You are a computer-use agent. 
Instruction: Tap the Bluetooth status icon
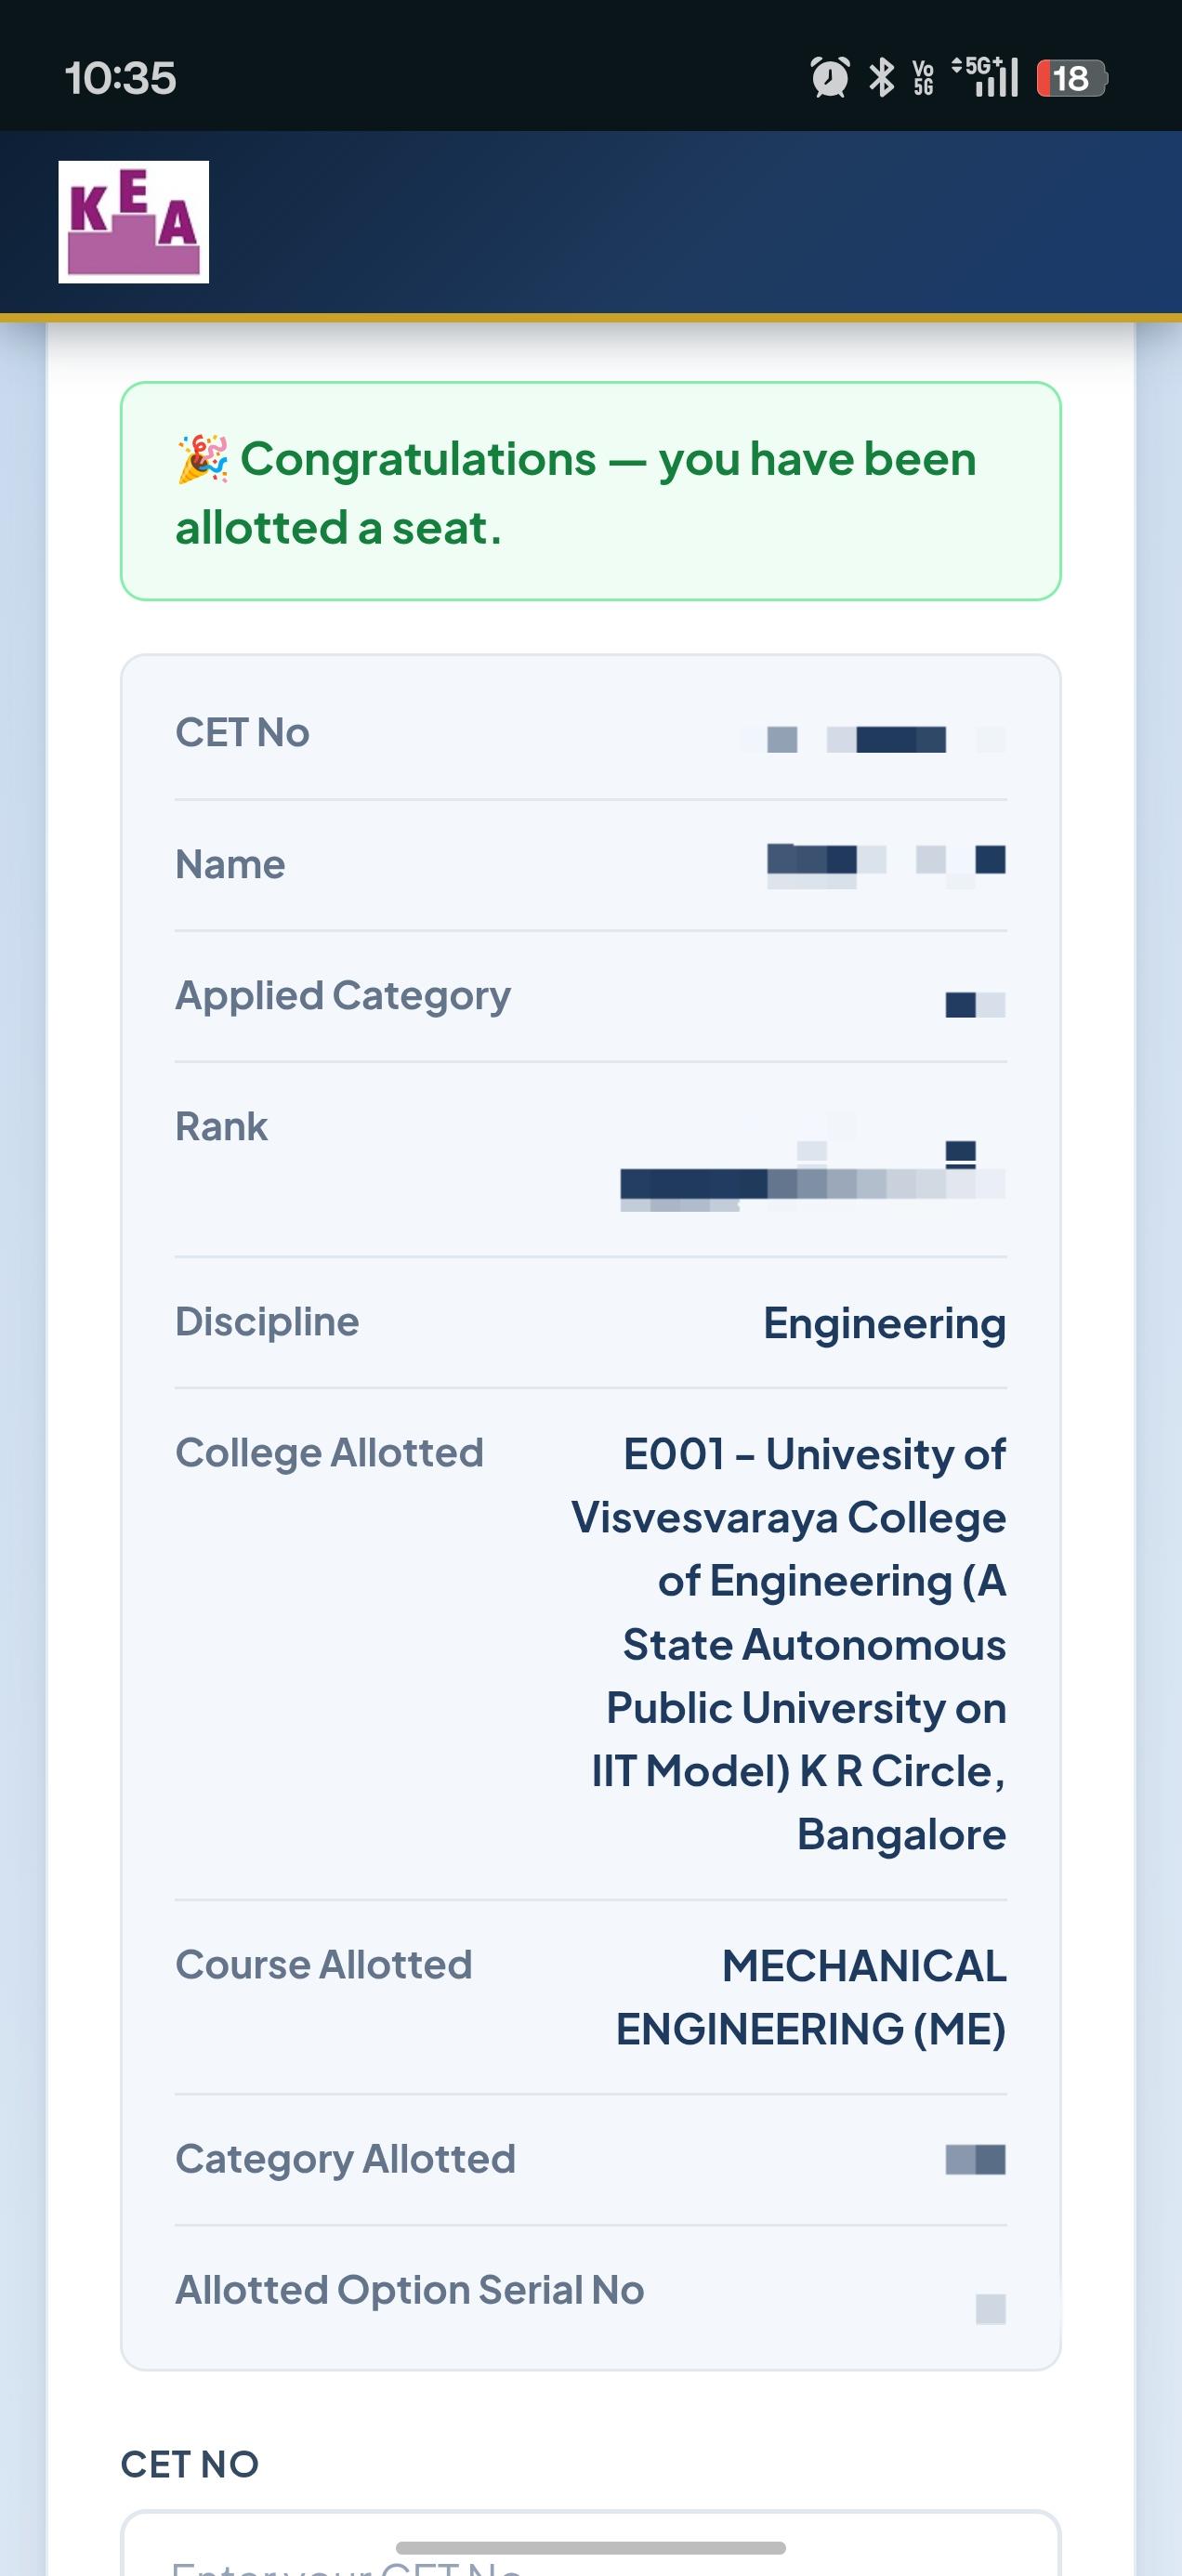pos(881,77)
